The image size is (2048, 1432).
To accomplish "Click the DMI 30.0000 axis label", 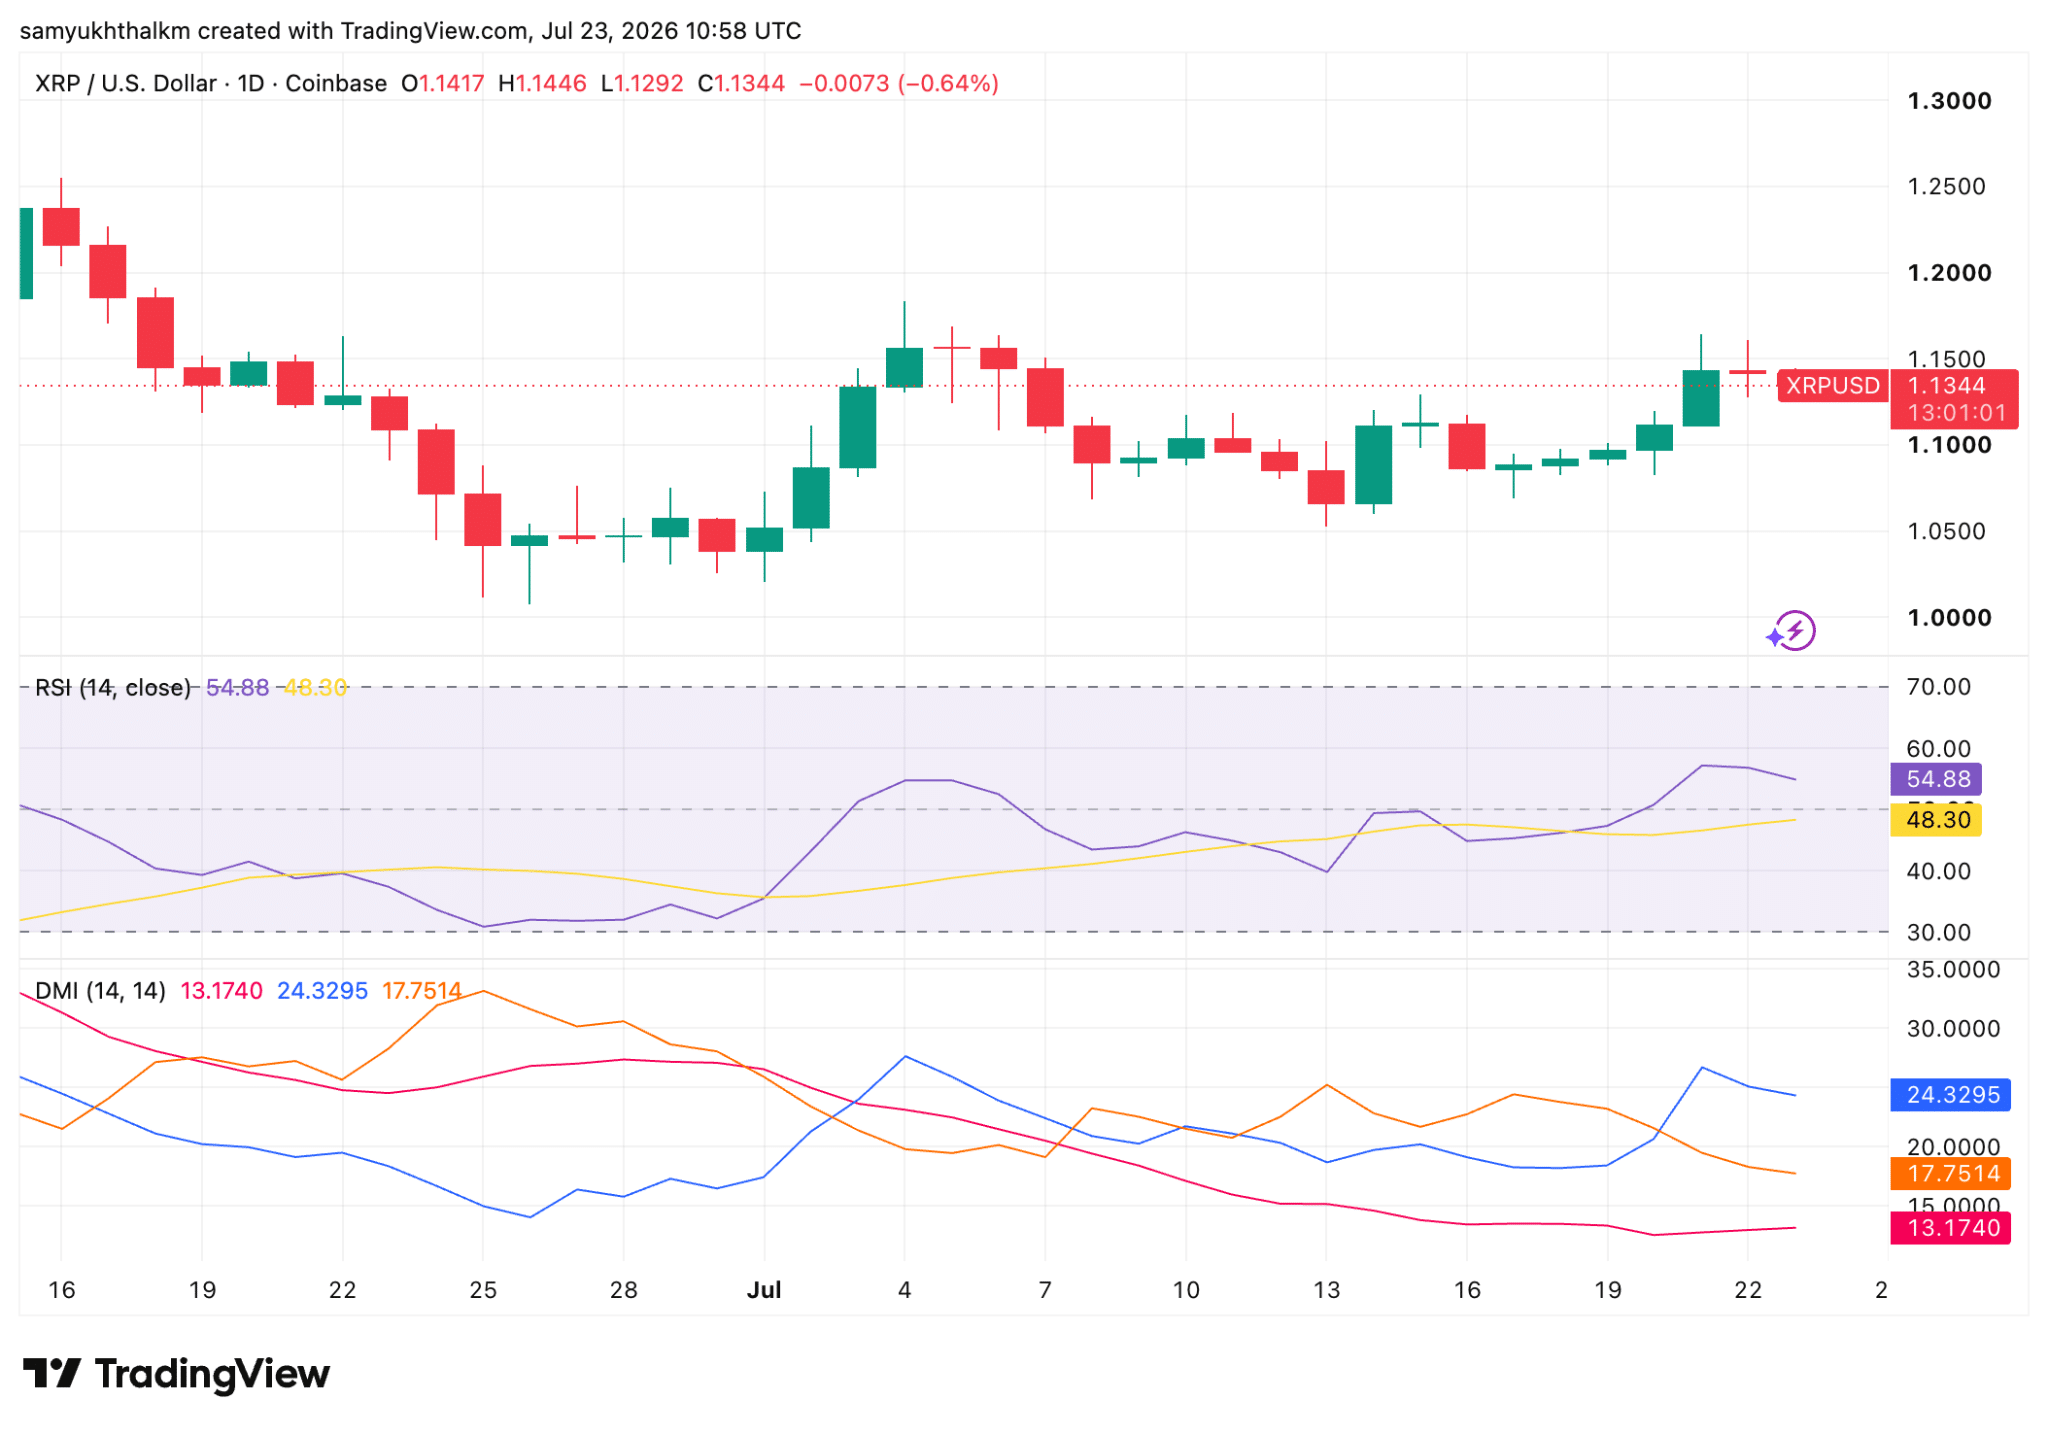I will click(1953, 1029).
